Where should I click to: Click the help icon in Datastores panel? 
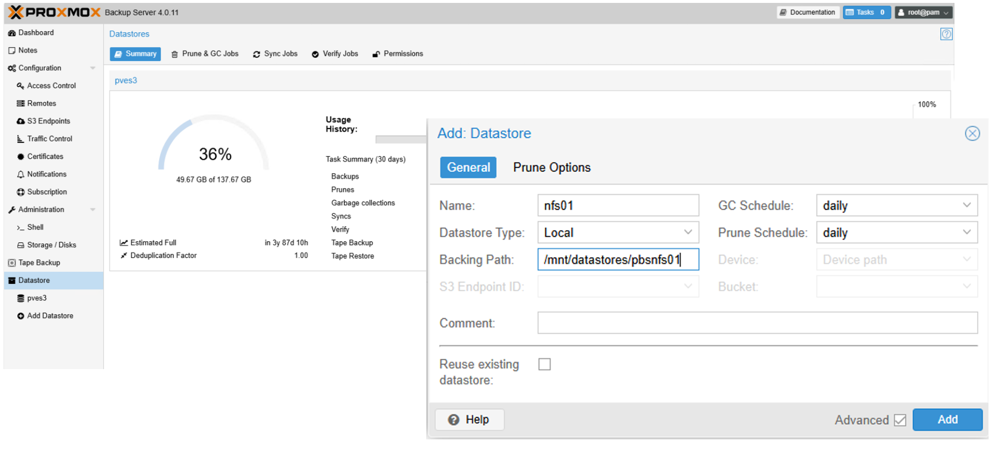(x=946, y=34)
